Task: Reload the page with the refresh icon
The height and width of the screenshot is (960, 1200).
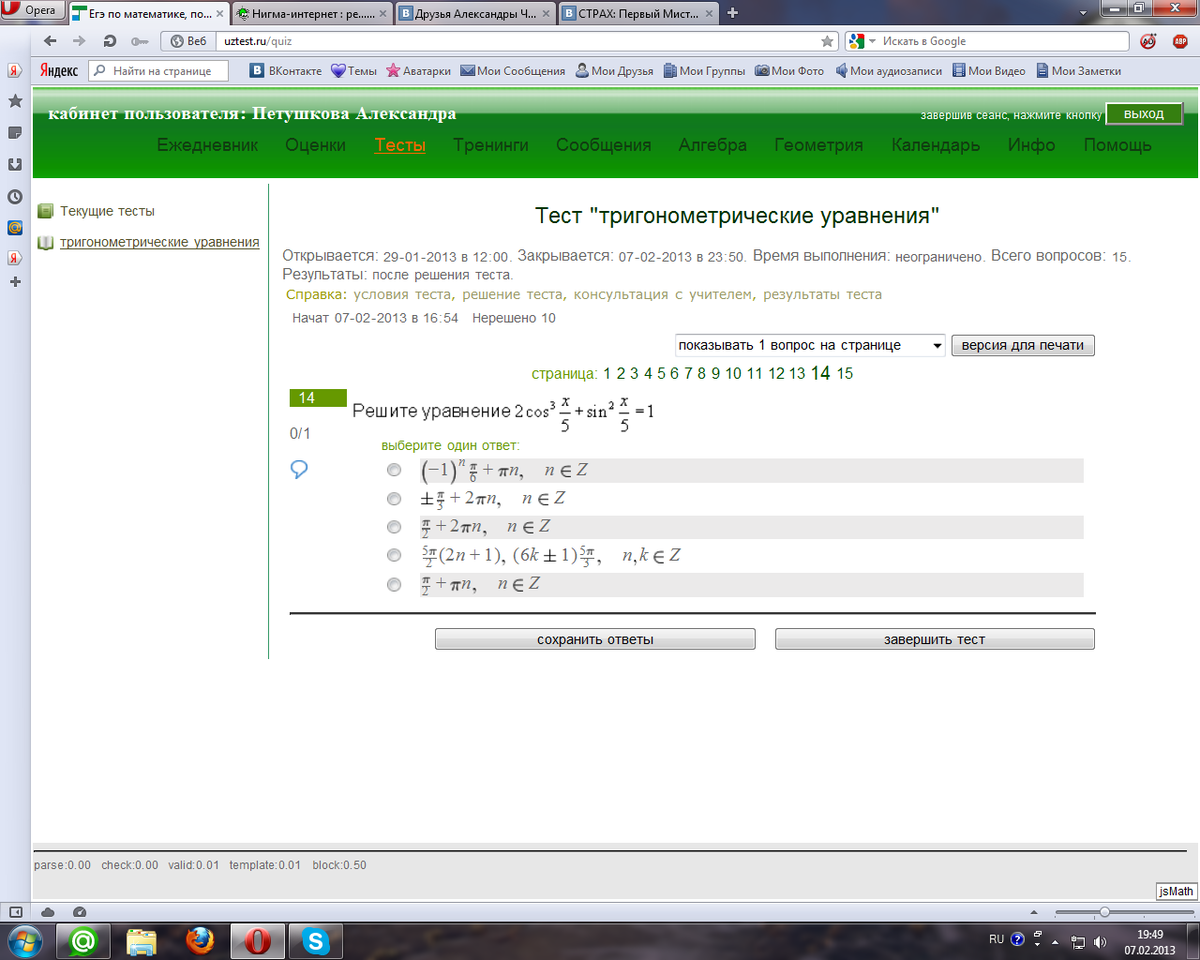Action: 110,41
